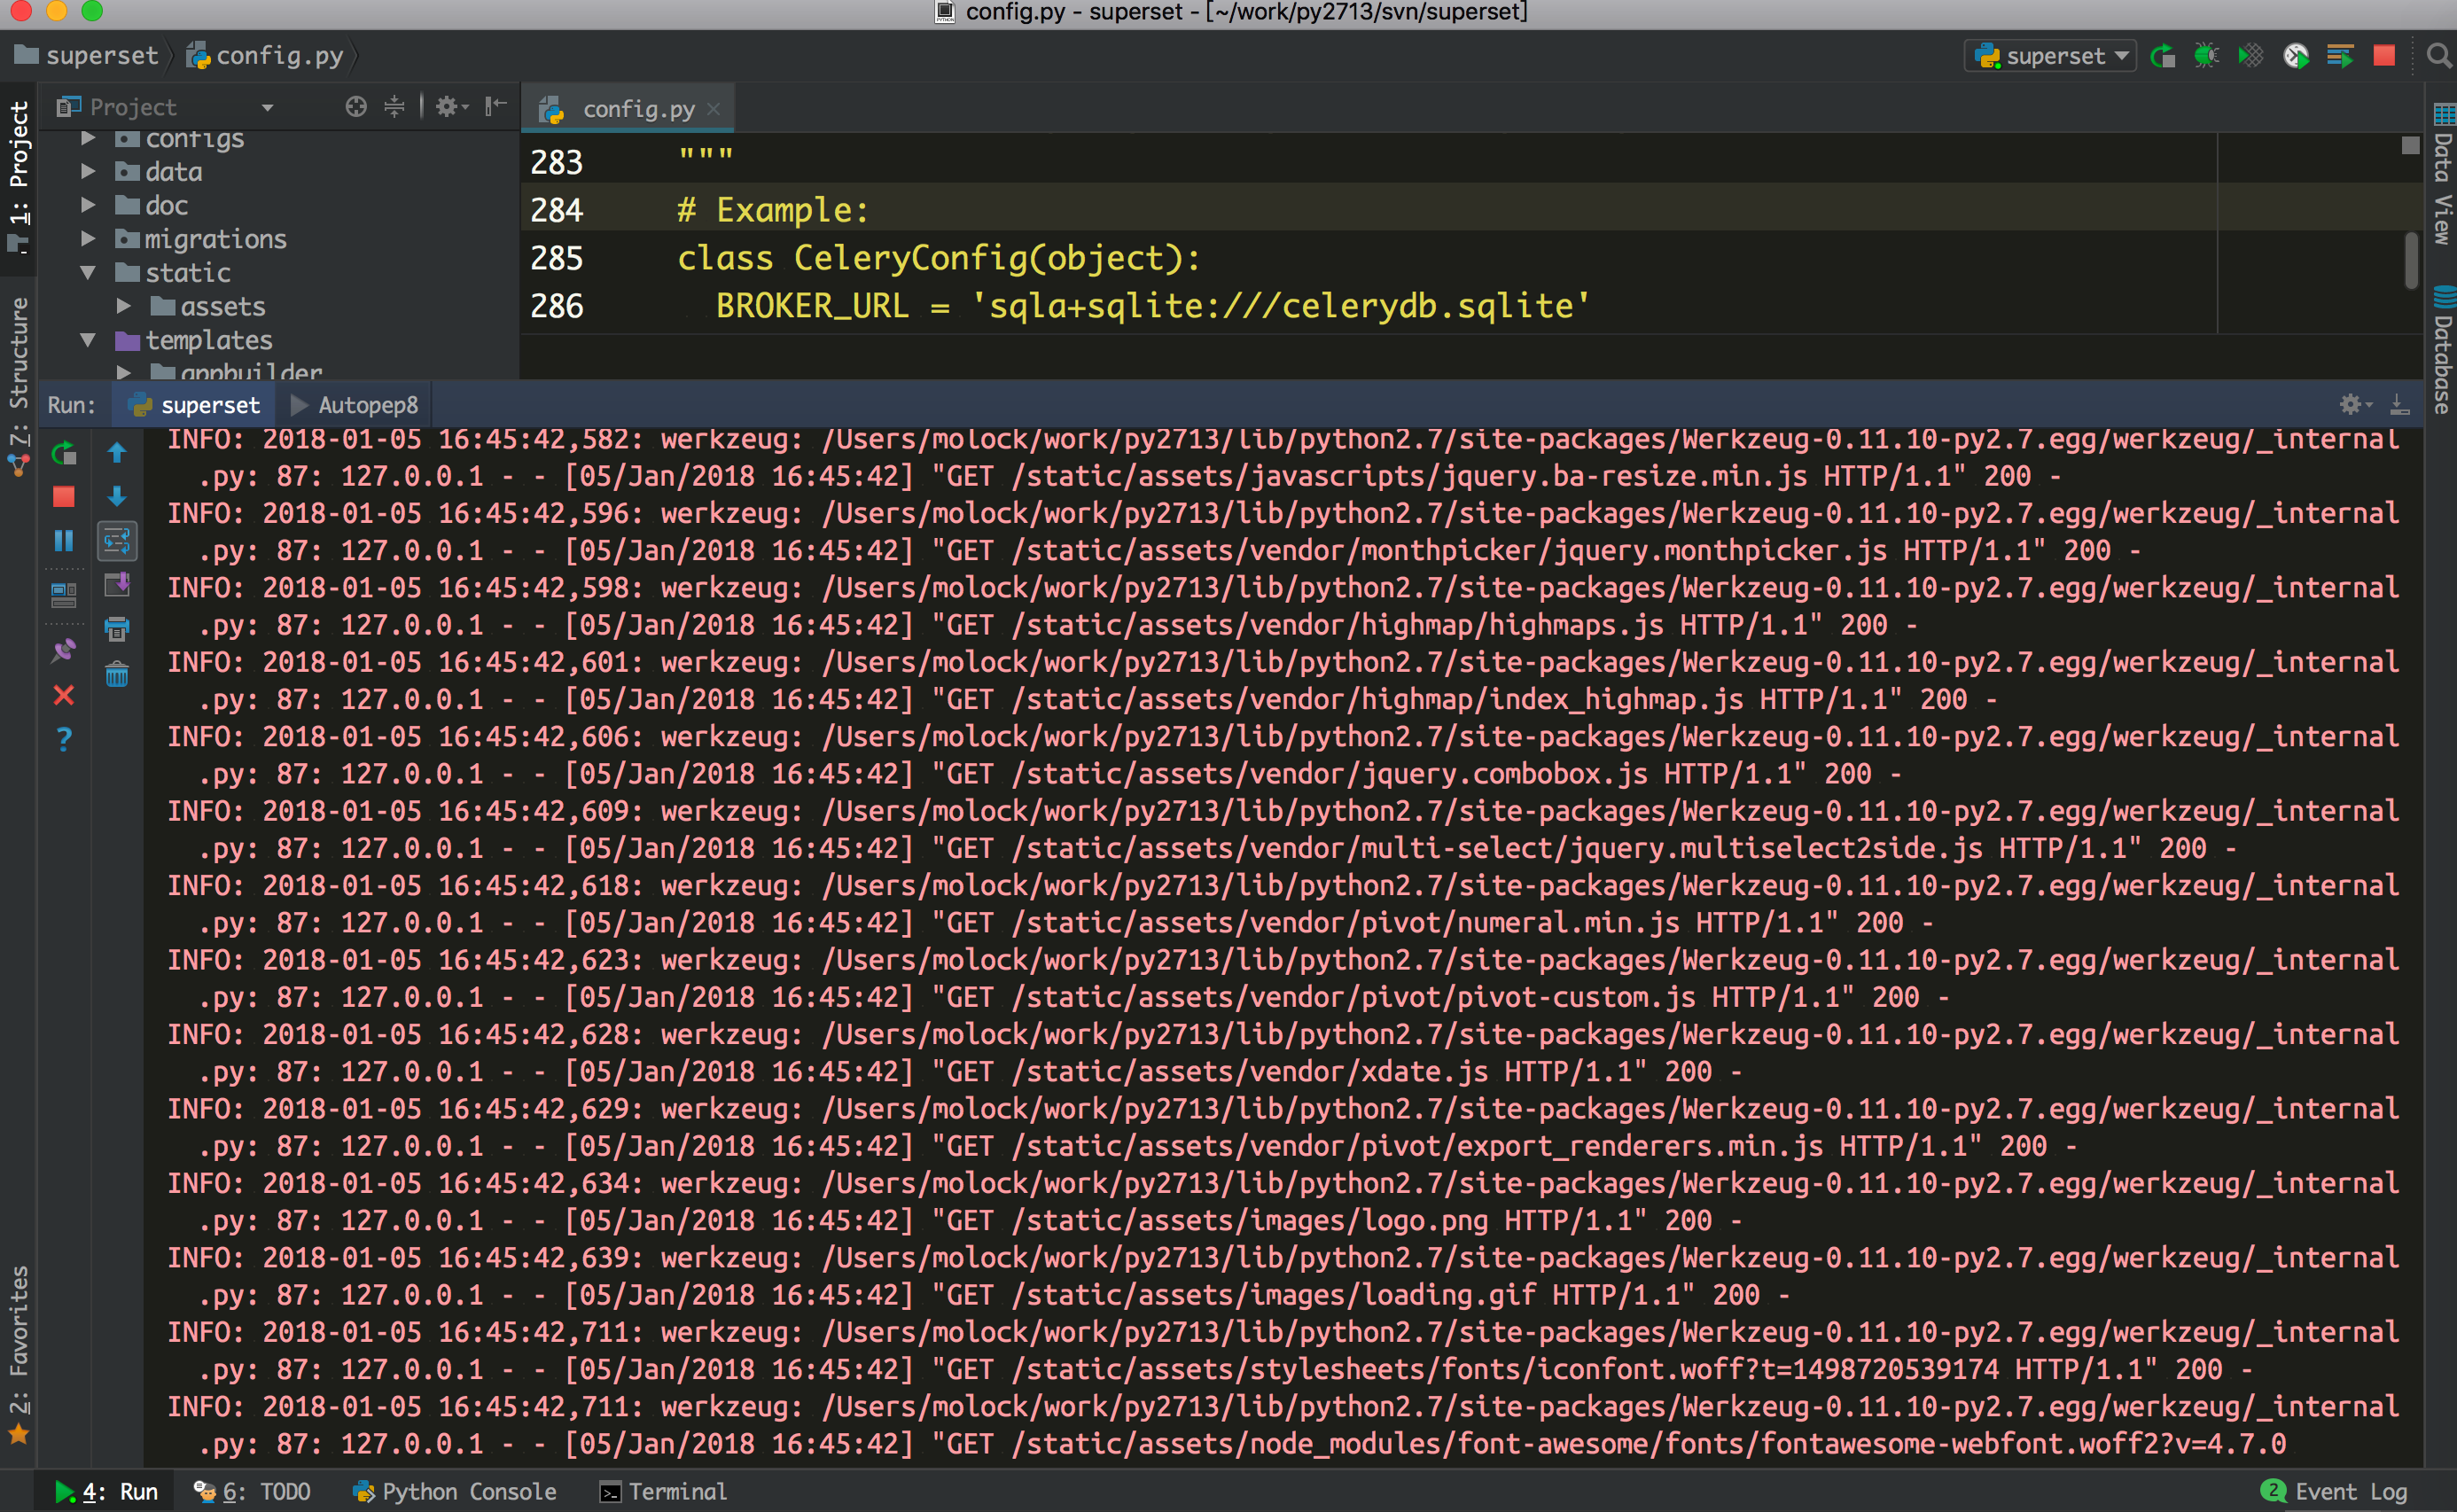Rerun superset in the Run panel
This screenshot has height=1512, width=2457.
click(x=63, y=454)
